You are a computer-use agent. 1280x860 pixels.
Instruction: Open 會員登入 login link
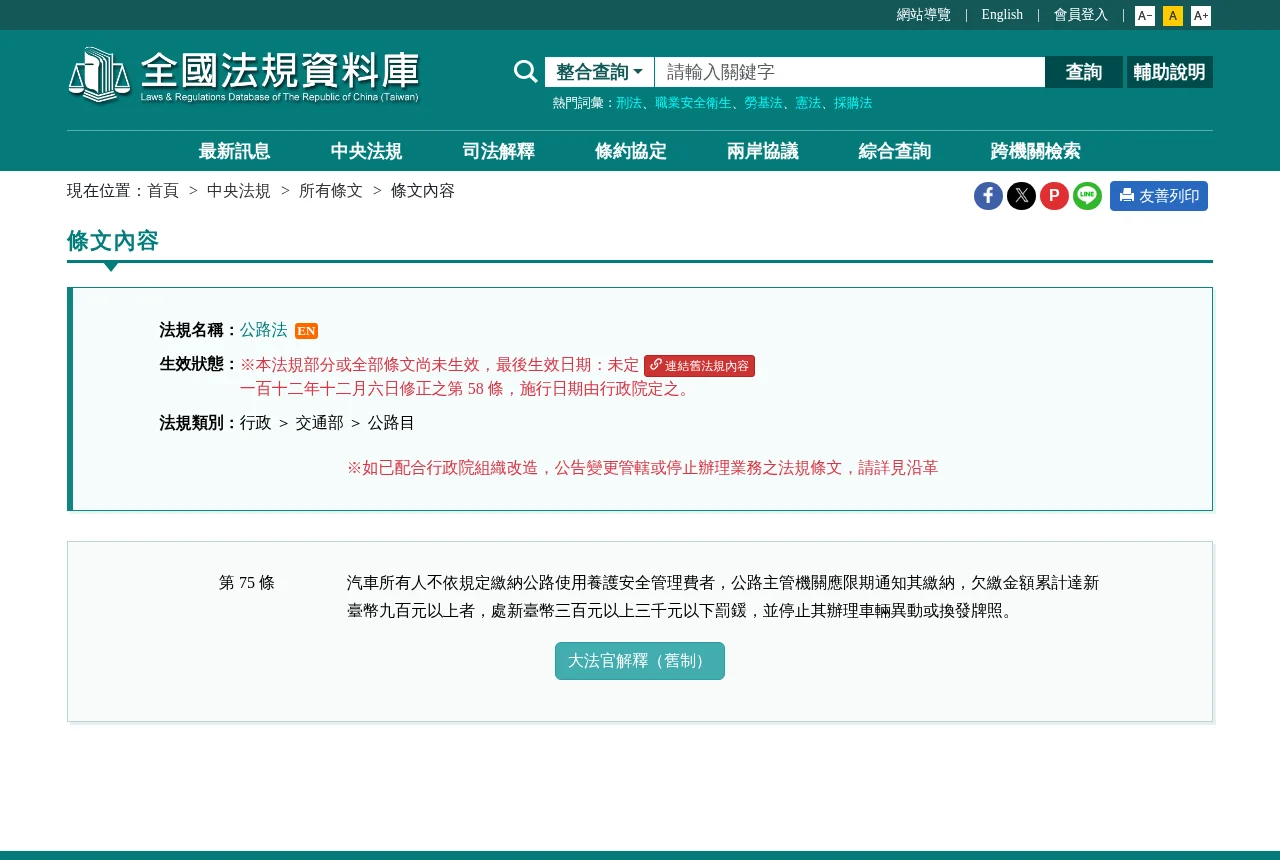[x=1081, y=15]
